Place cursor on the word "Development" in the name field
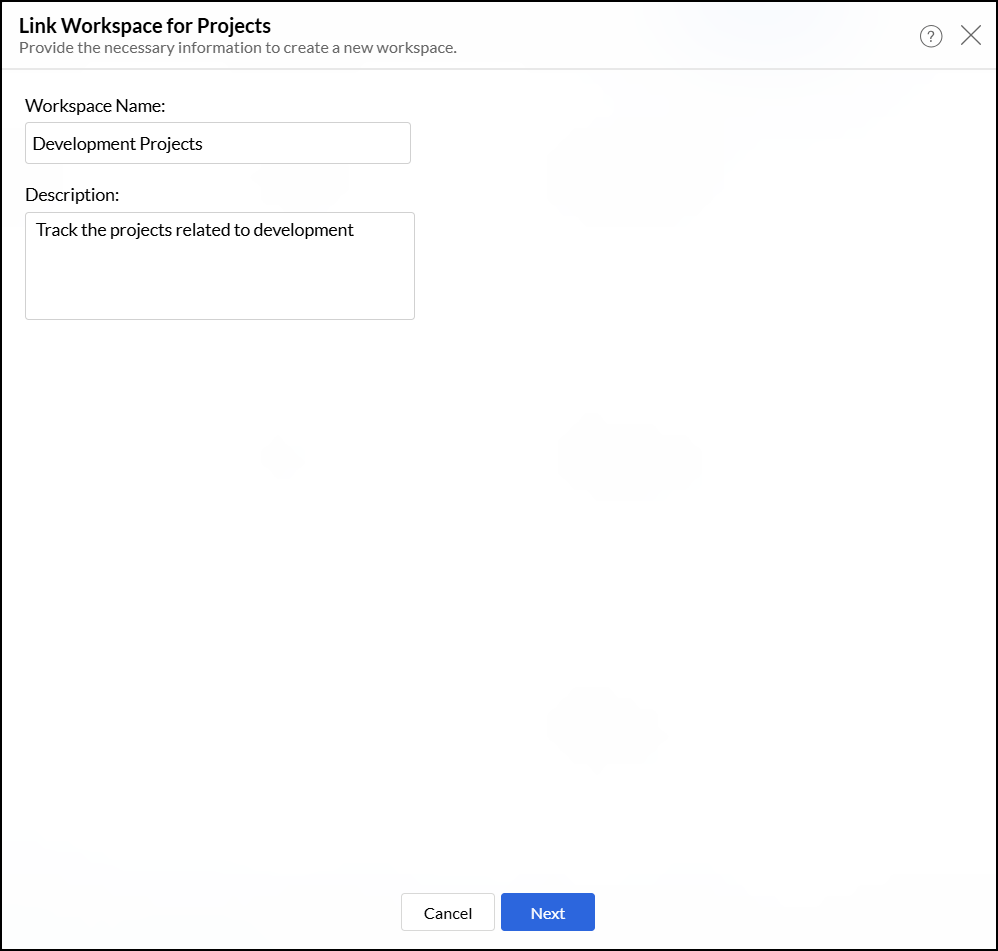Viewport: 998px width, 951px height. [x=78, y=144]
